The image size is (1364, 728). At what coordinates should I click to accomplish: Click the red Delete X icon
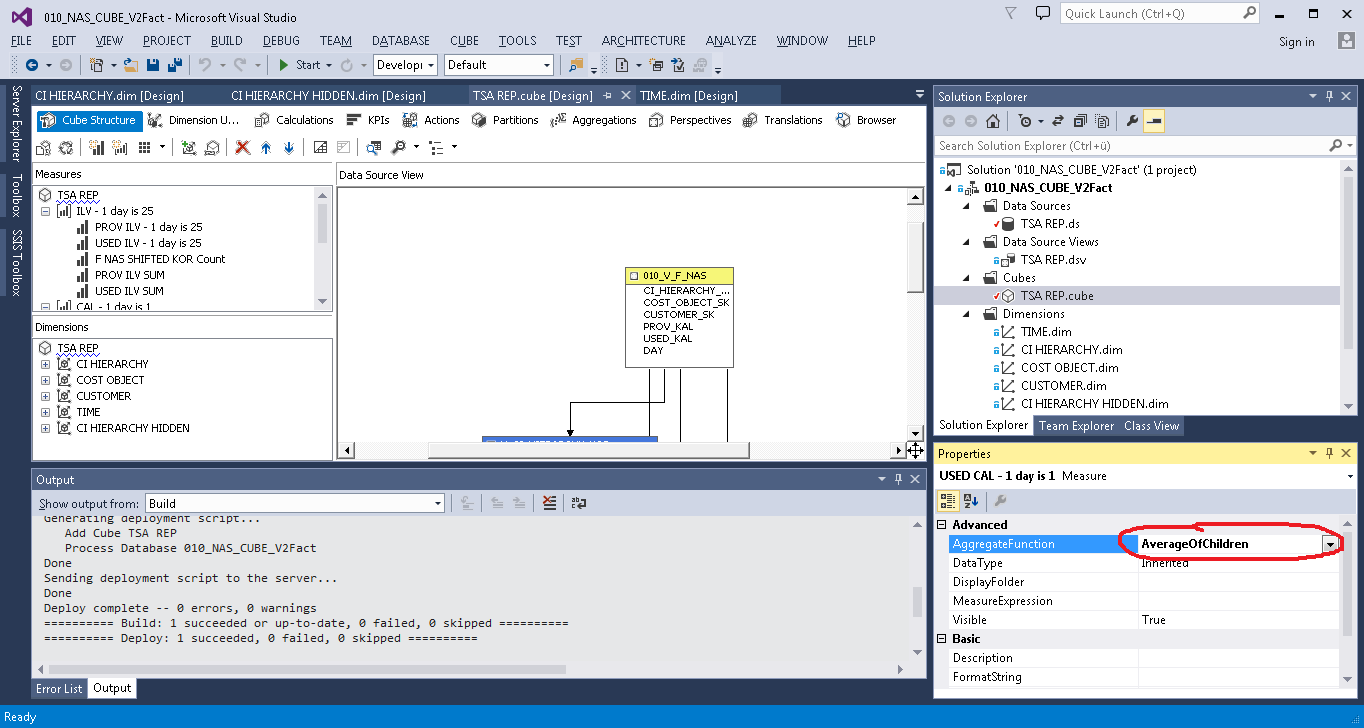tap(242, 147)
